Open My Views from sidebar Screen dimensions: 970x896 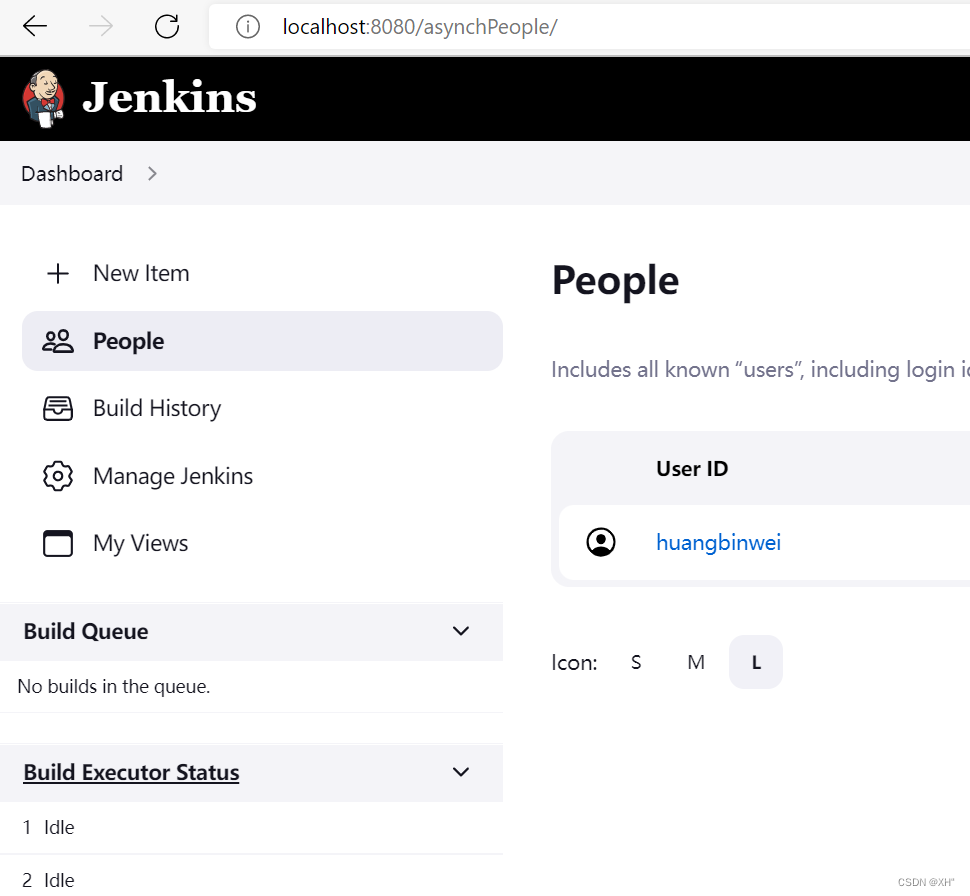(x=140, y=543)
